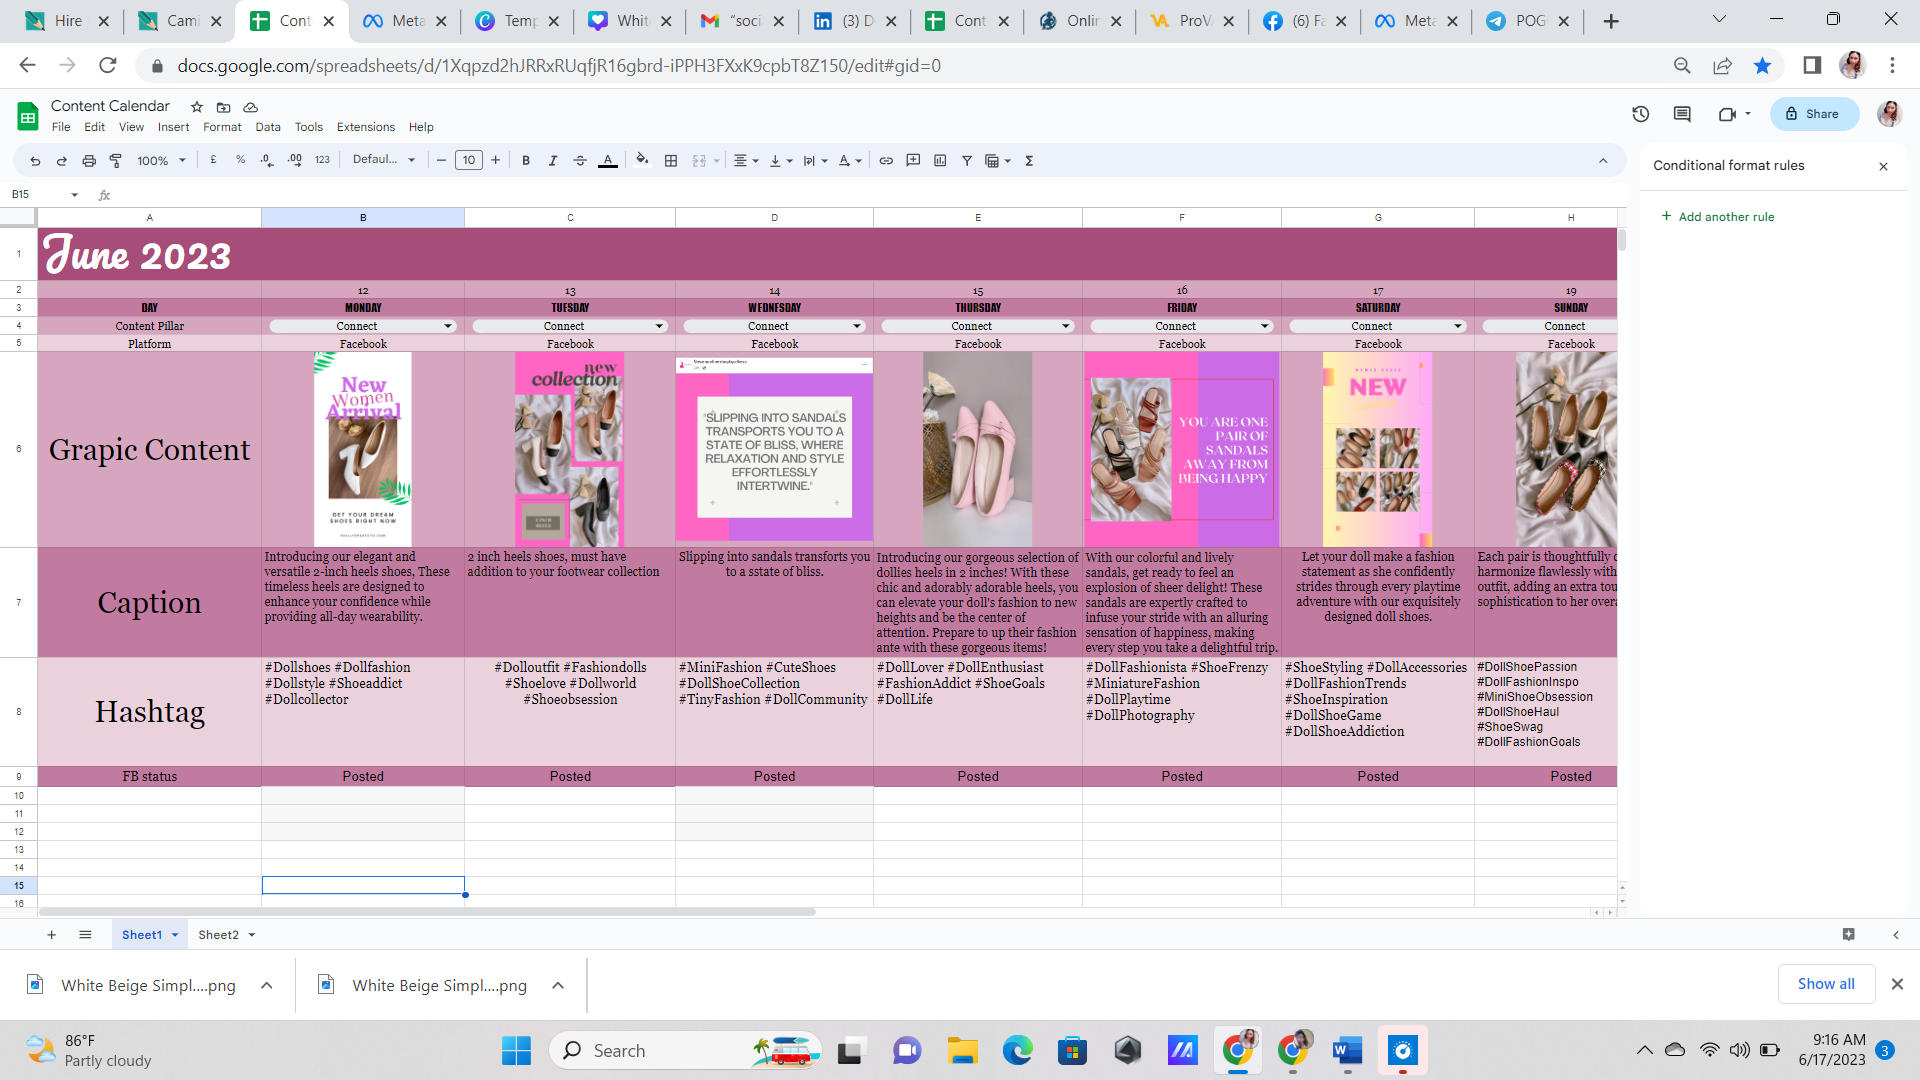Open the fill color picker

[642, 160]
